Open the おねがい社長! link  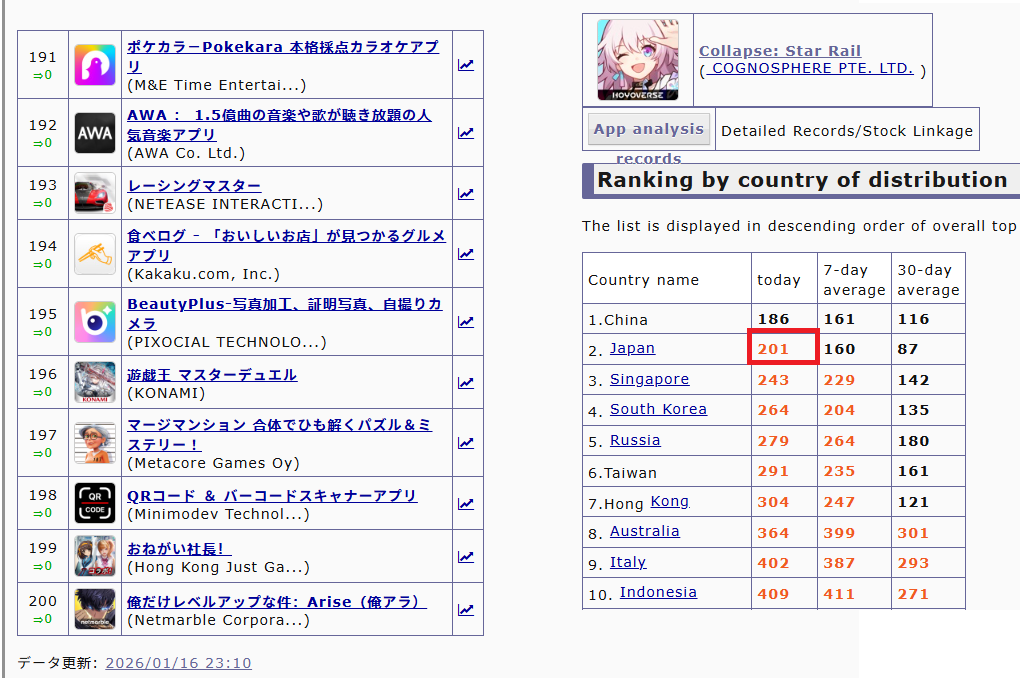pyautogui.click(x=179, y=549)
